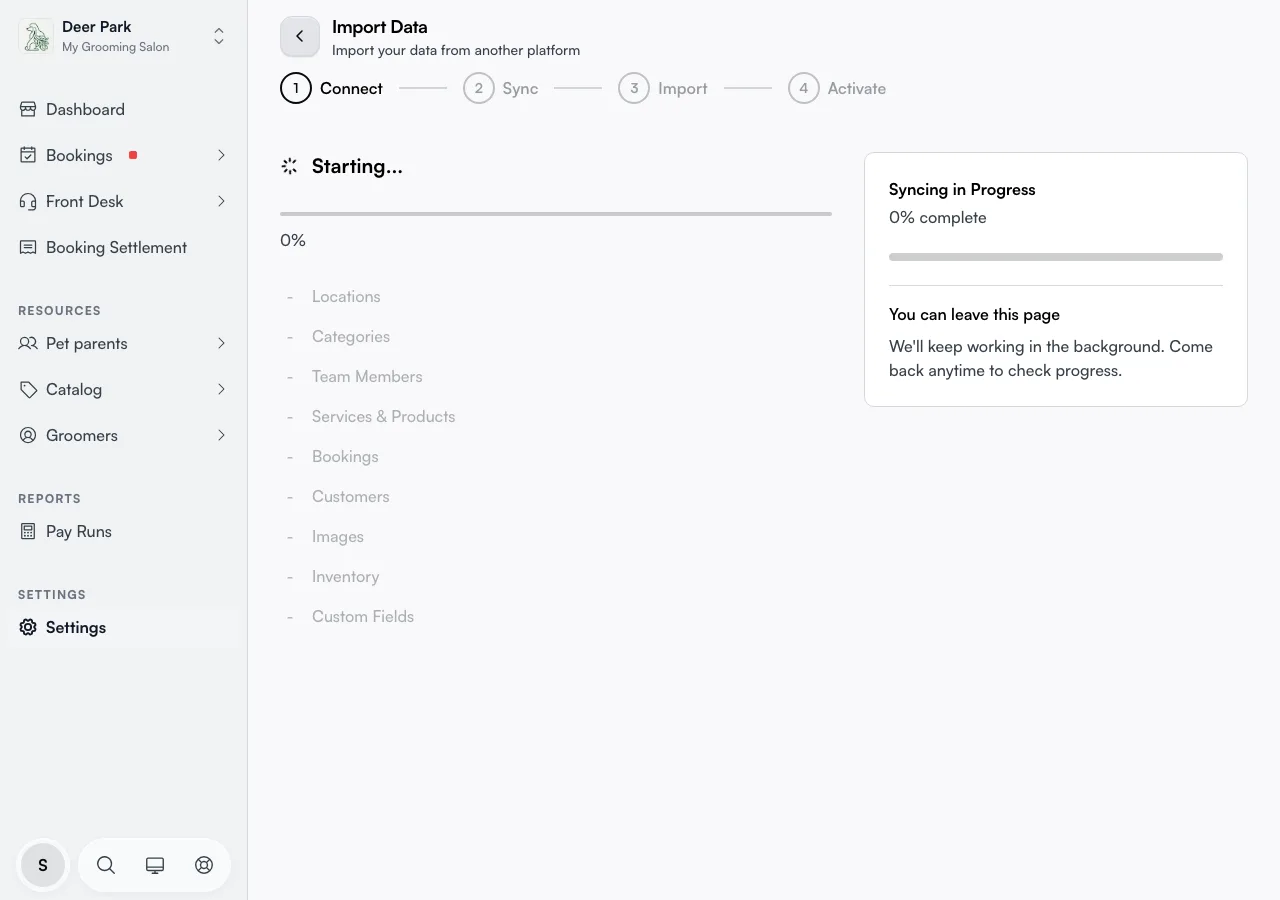
Task: Click the main sync progress bar
Action: (556, 214)
